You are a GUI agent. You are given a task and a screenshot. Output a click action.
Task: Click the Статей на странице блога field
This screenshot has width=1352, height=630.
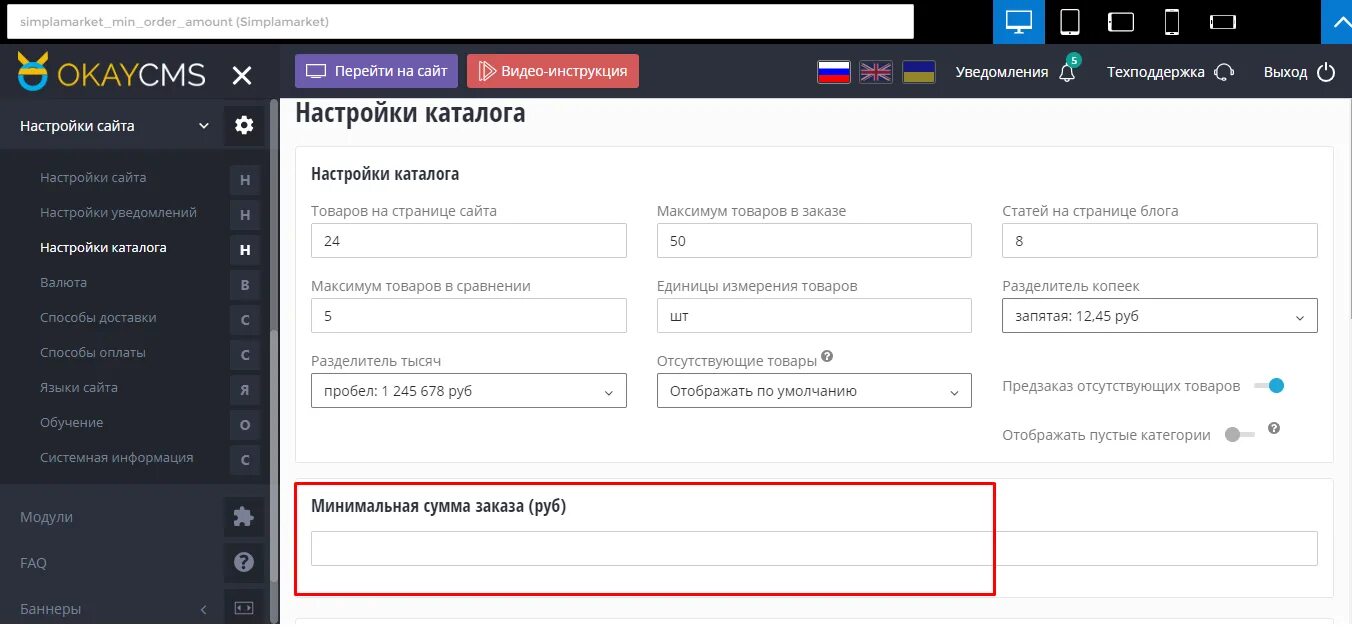pyautogui.click(x=1160, y=241)
